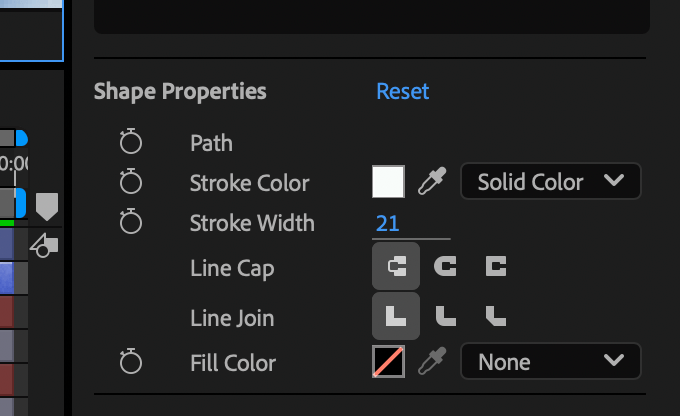The width and height of the screenshot is (680, 416).
Task: Toggle animation stopwatch for Stroke Width
Action: click(131, 221)
